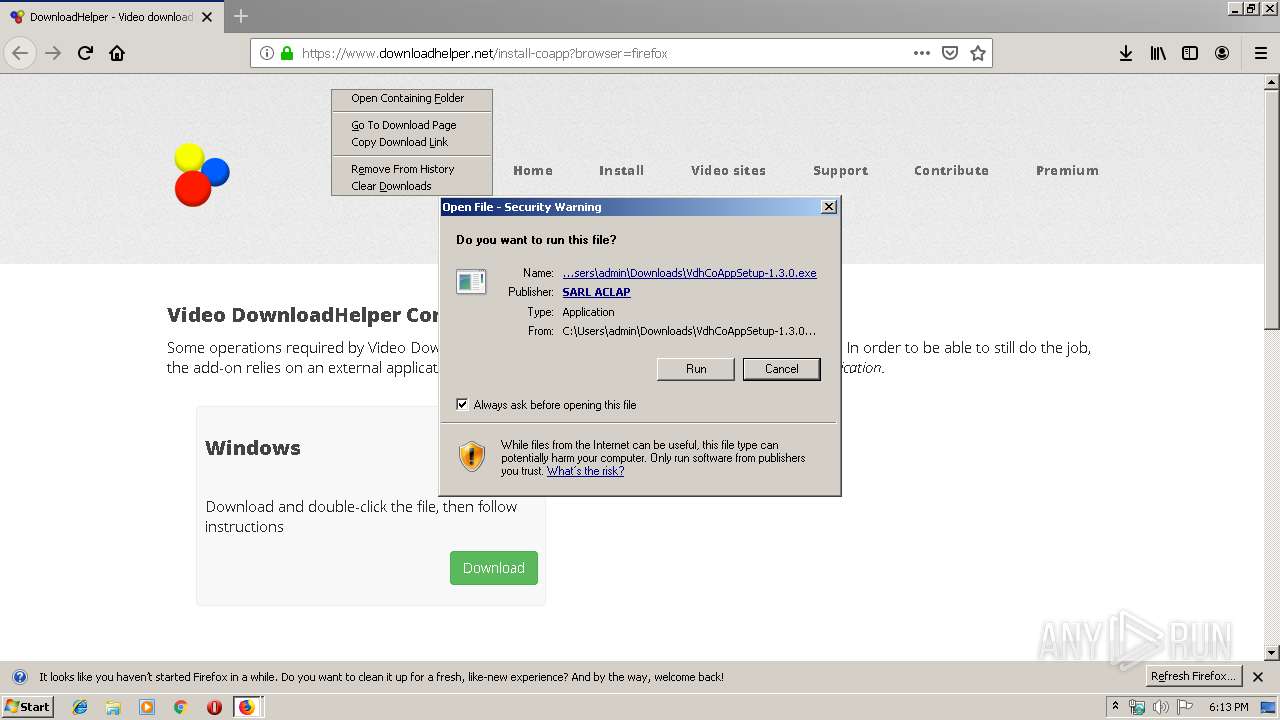Select Open Containing Folder menu entry

[x=412, y=98]
